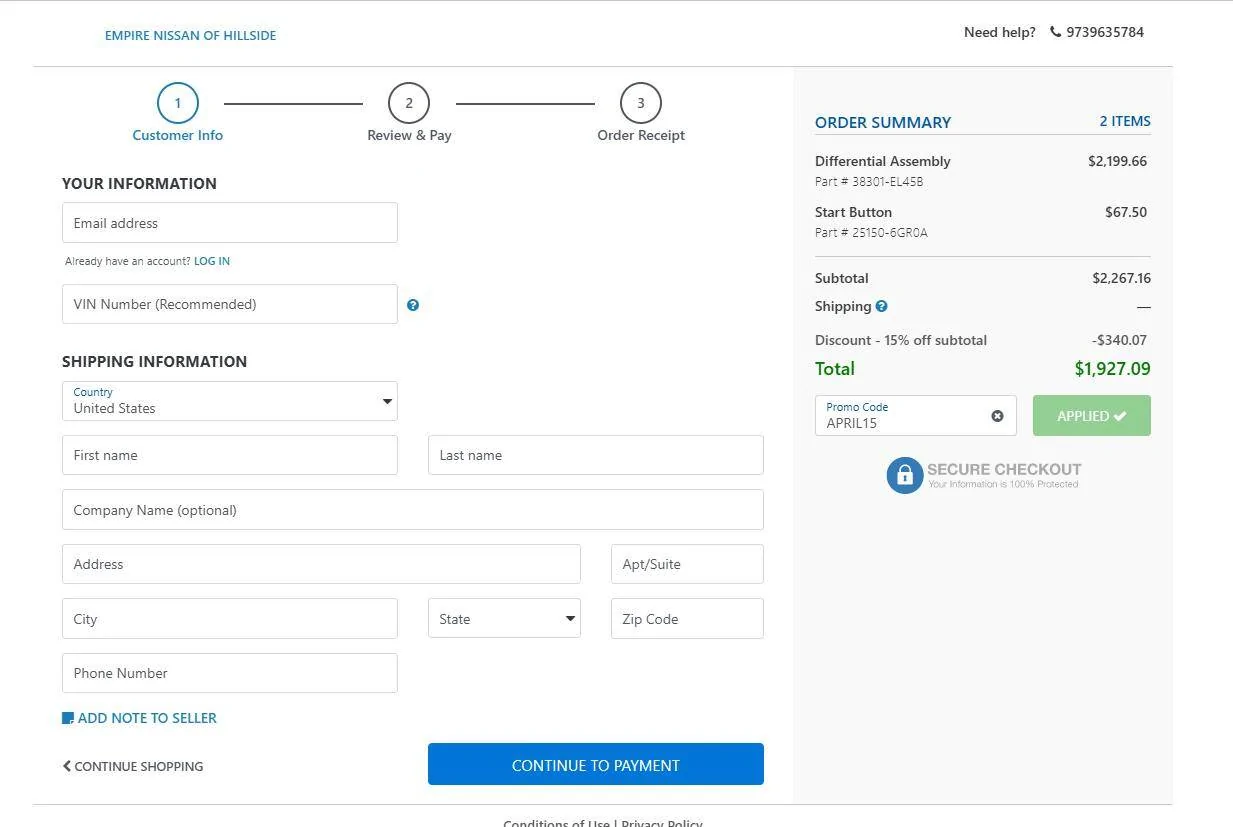
Task: Click Start Button item name
Action: (853, 212)
